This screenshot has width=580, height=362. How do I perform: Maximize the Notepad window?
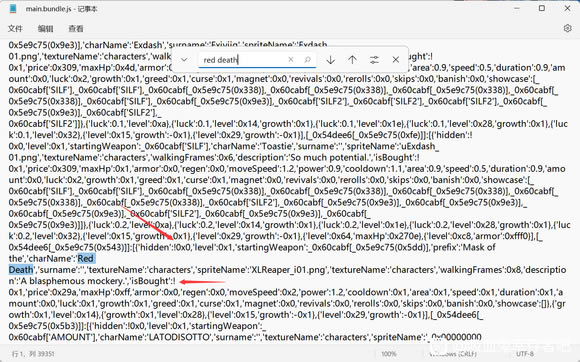click(x=542, y=8)
